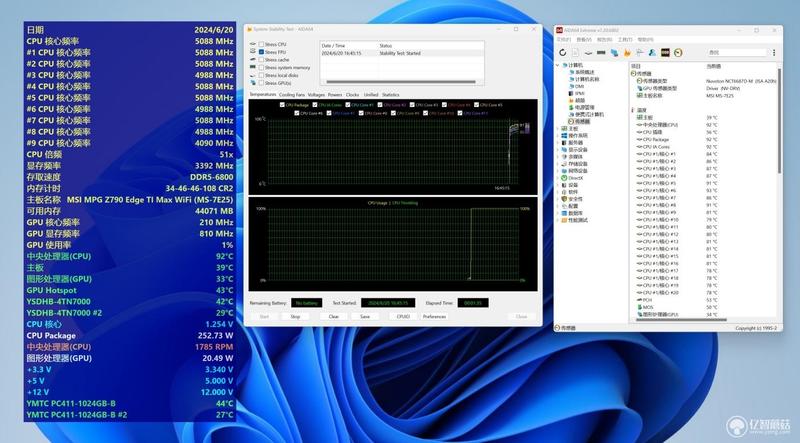Click the black OSD panel icon in toolbar
The height and width of the screenshot is (443, 800).
point(665,53)
